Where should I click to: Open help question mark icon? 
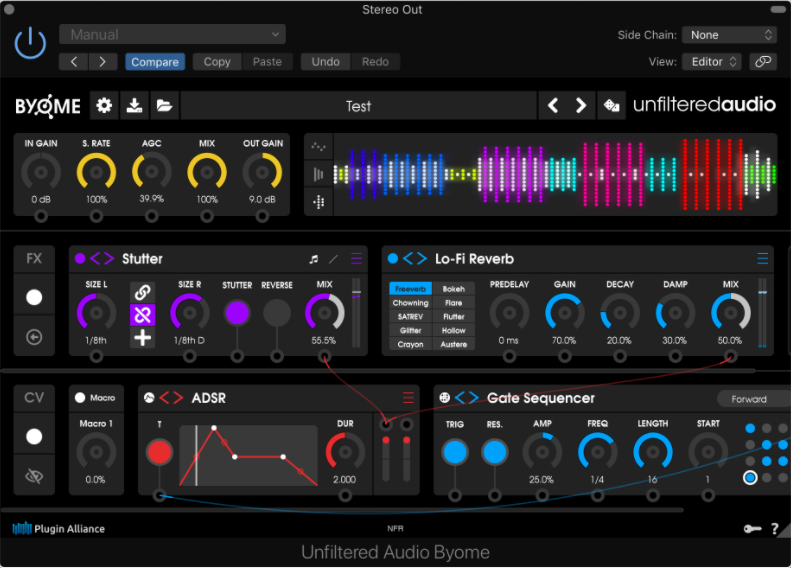click(775, 529)
